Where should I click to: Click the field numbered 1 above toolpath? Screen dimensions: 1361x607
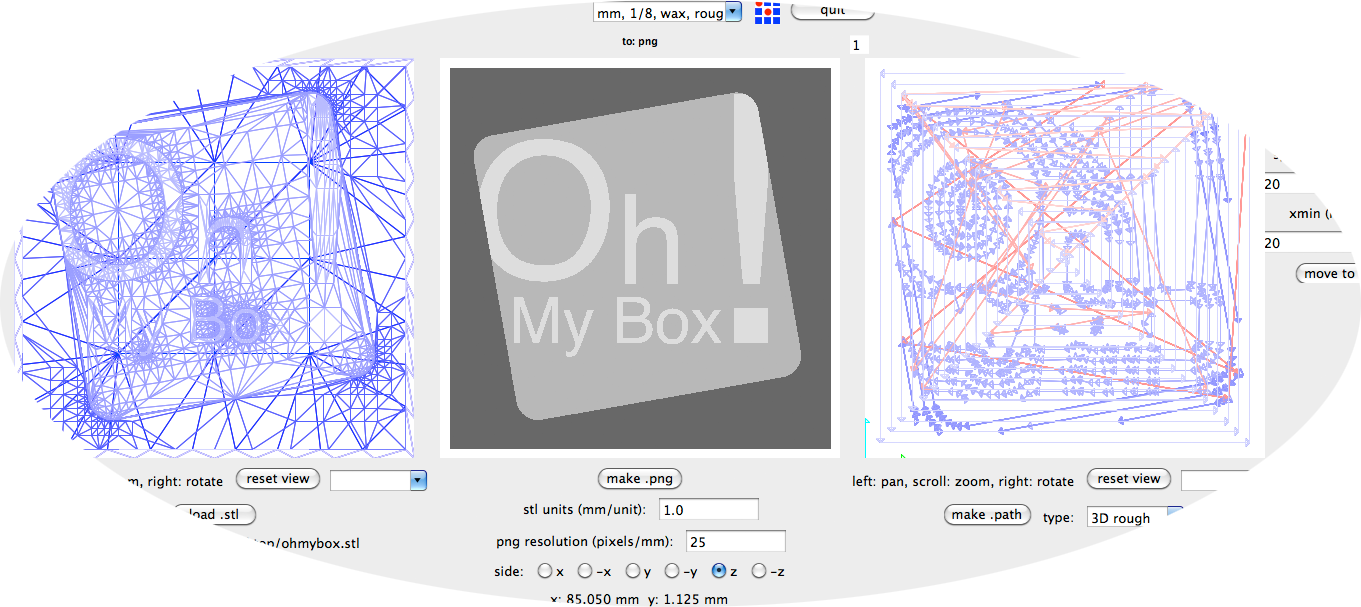tap(860, 45)
